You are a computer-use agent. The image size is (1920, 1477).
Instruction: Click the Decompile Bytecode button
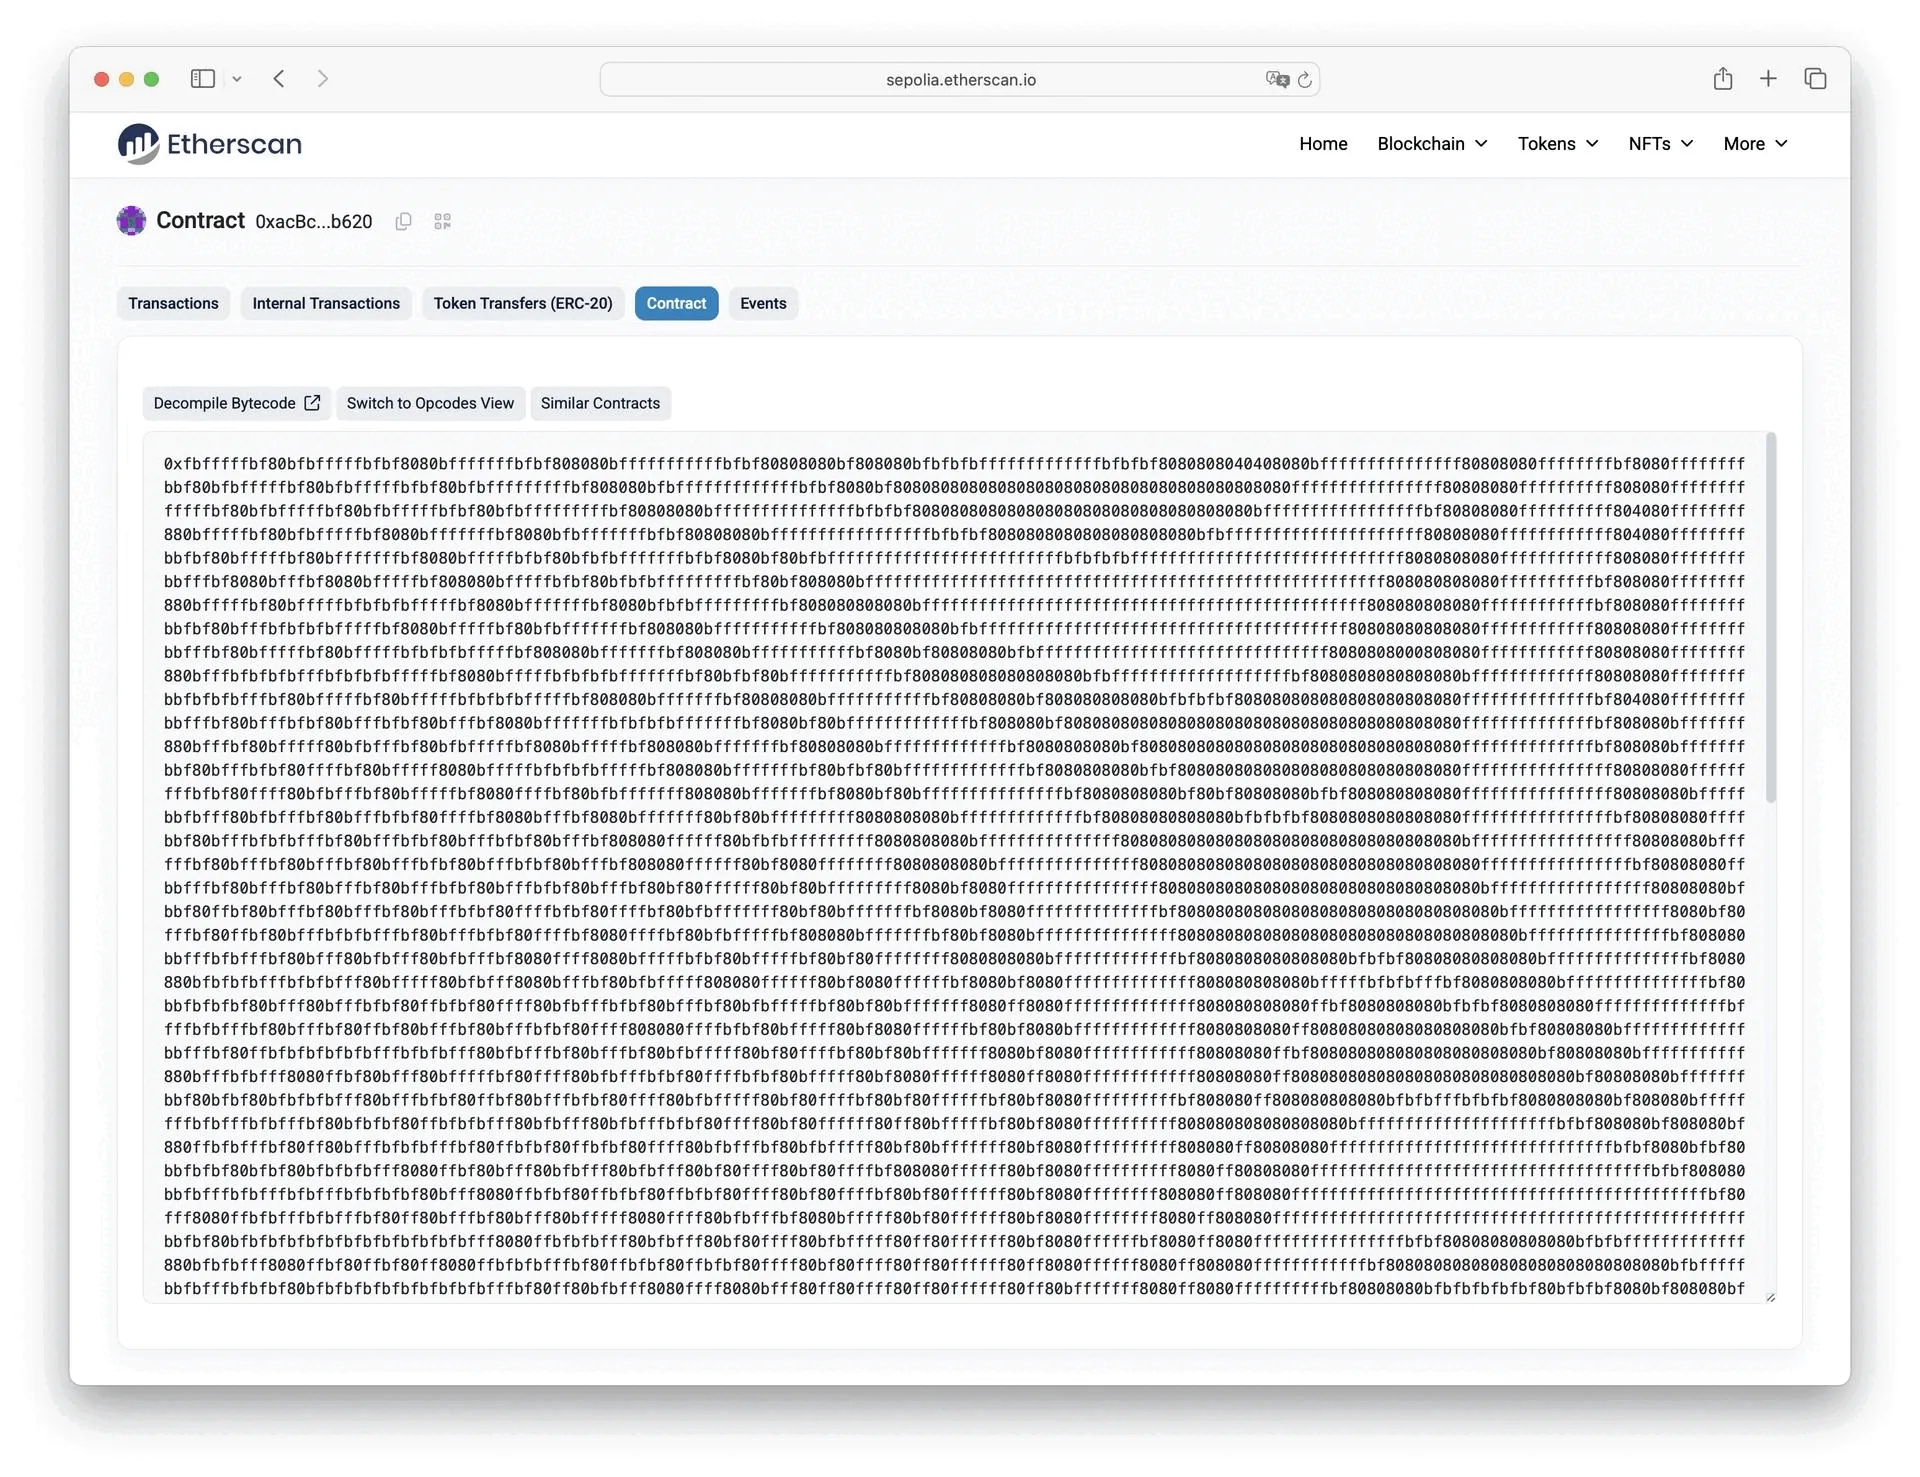coord(236,404)
